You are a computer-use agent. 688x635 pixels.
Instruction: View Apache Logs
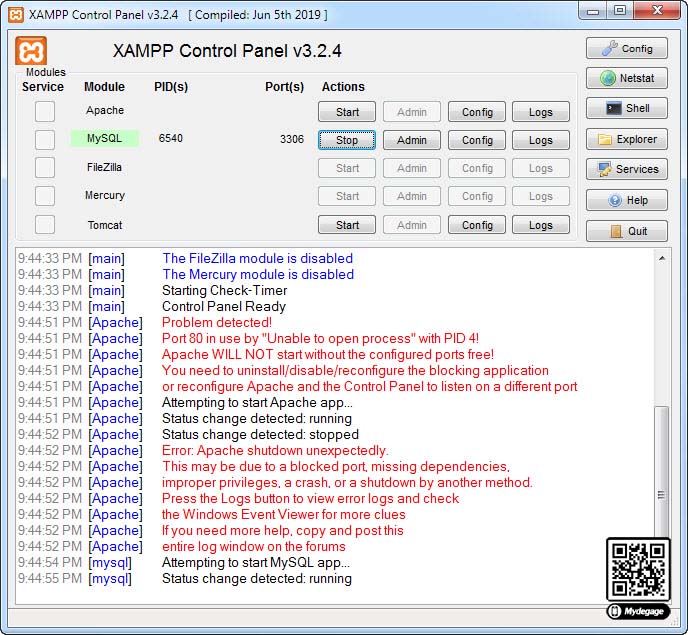541,112
